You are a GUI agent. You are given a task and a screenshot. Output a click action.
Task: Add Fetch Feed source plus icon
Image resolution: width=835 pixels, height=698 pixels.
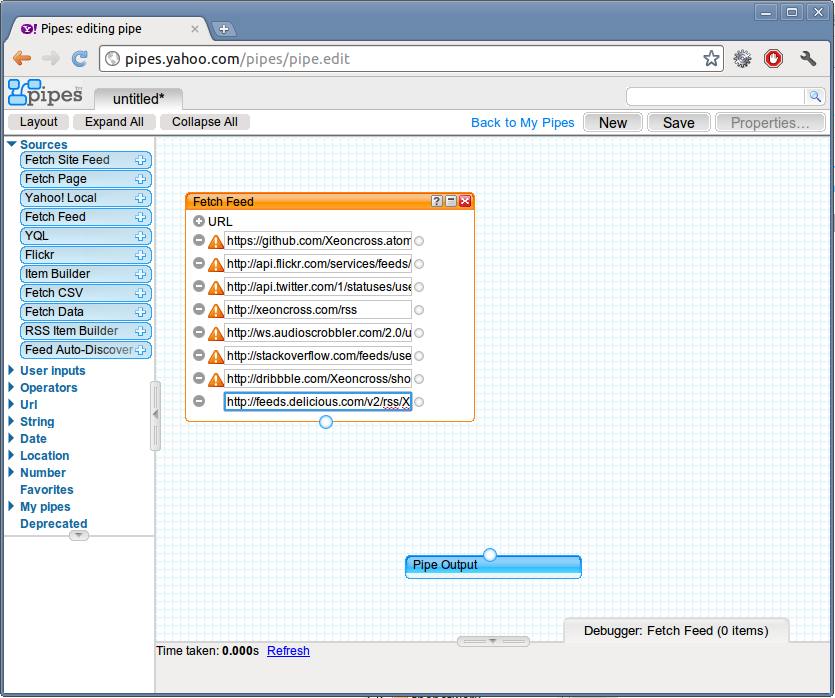[x=141, y=217]
